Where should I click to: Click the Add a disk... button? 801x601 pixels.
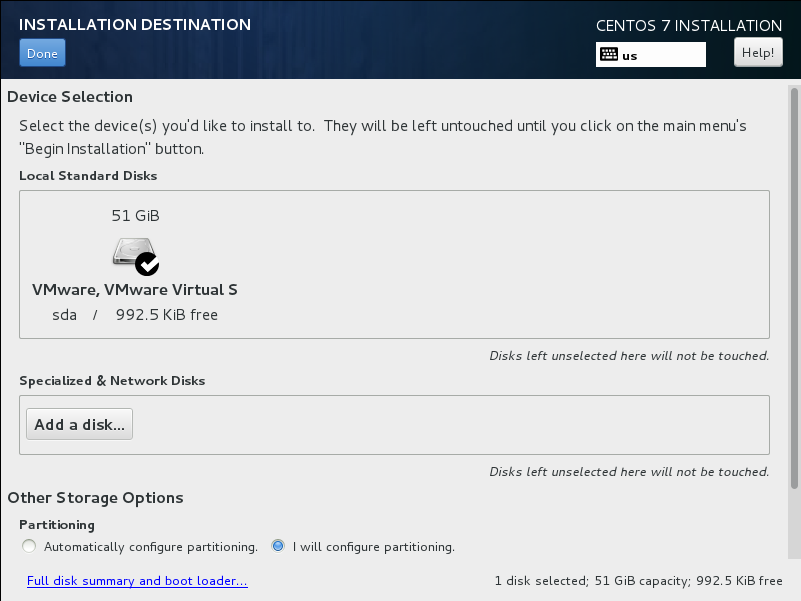79,424
